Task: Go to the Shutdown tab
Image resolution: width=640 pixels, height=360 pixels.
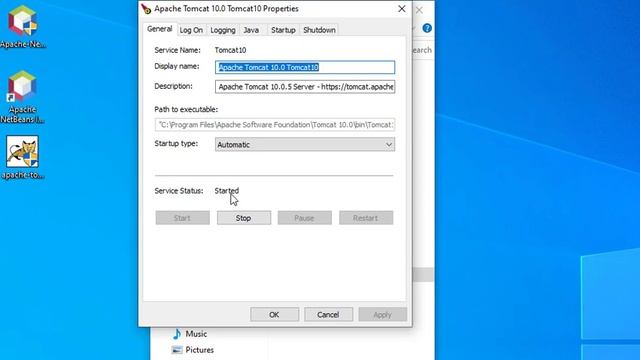Action: click(319, 30)
